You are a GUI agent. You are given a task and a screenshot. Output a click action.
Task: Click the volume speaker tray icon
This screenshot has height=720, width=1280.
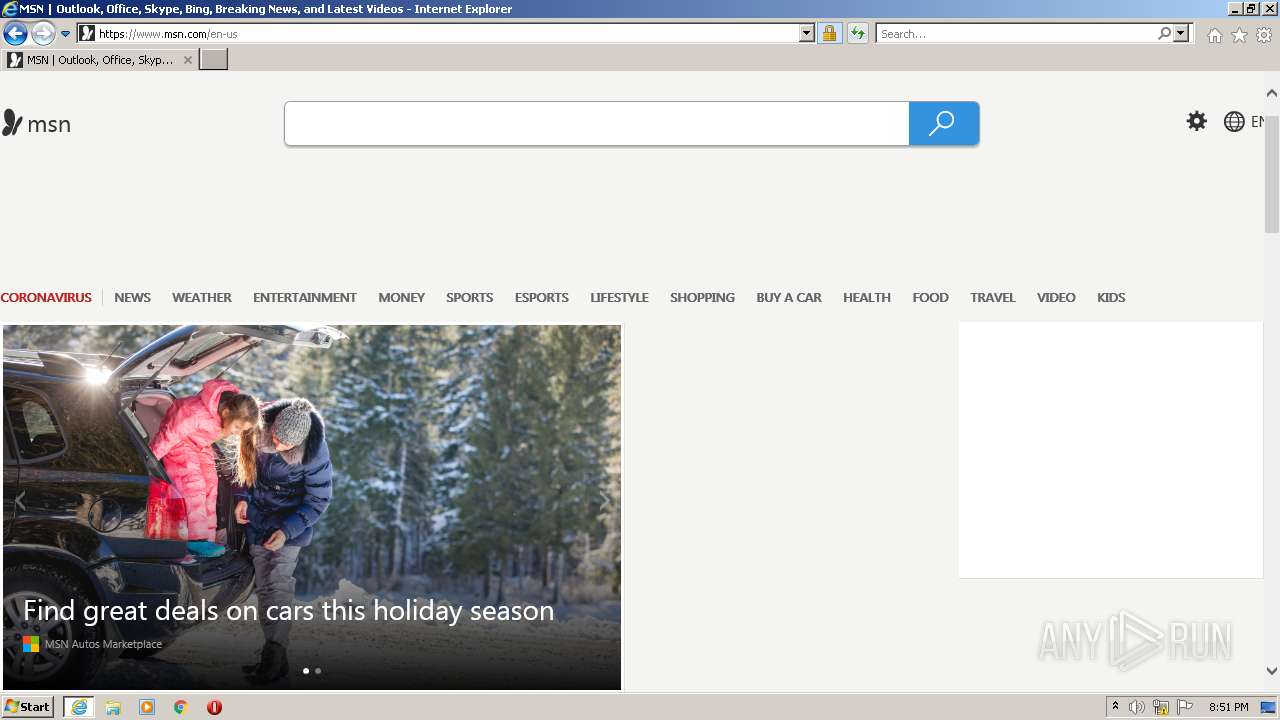point(1137,707)
